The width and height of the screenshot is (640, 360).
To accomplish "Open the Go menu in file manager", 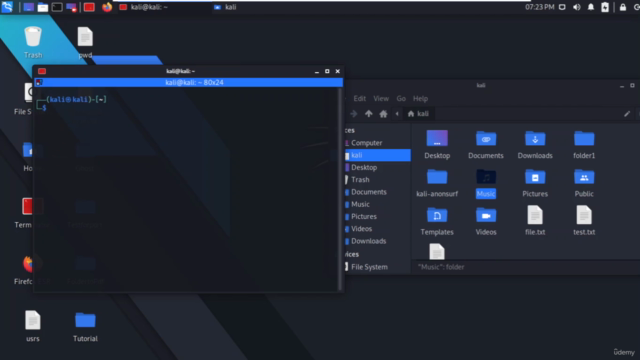I will click(401, 98).
